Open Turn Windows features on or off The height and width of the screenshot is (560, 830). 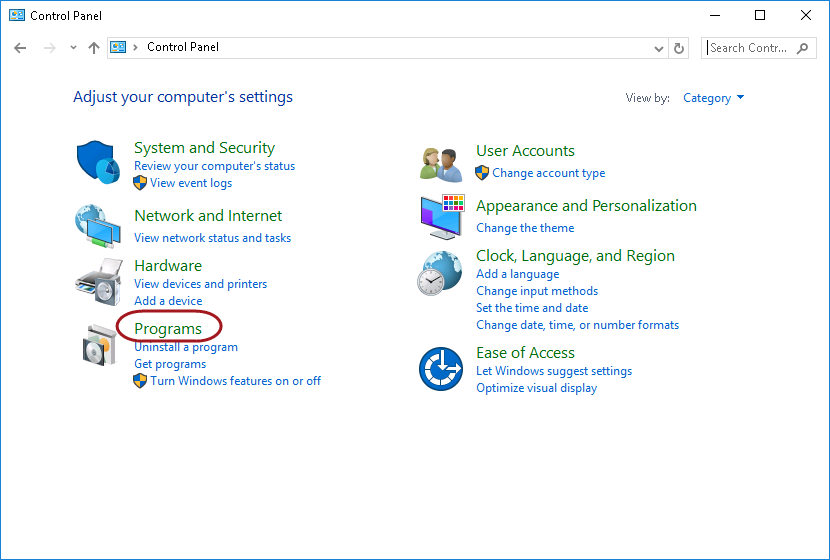tap(235, 381)
